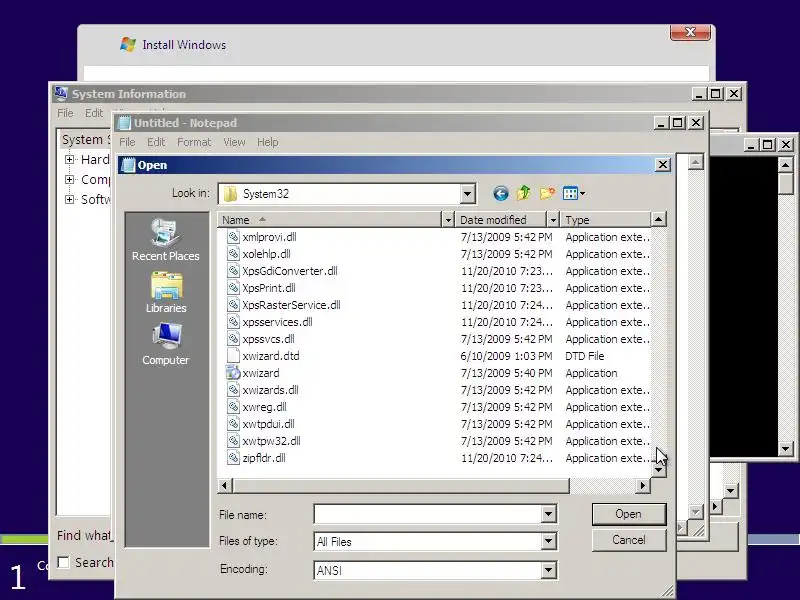Open the File name dropdown arrow
This screenshot has height=600, width=800.
548,514
